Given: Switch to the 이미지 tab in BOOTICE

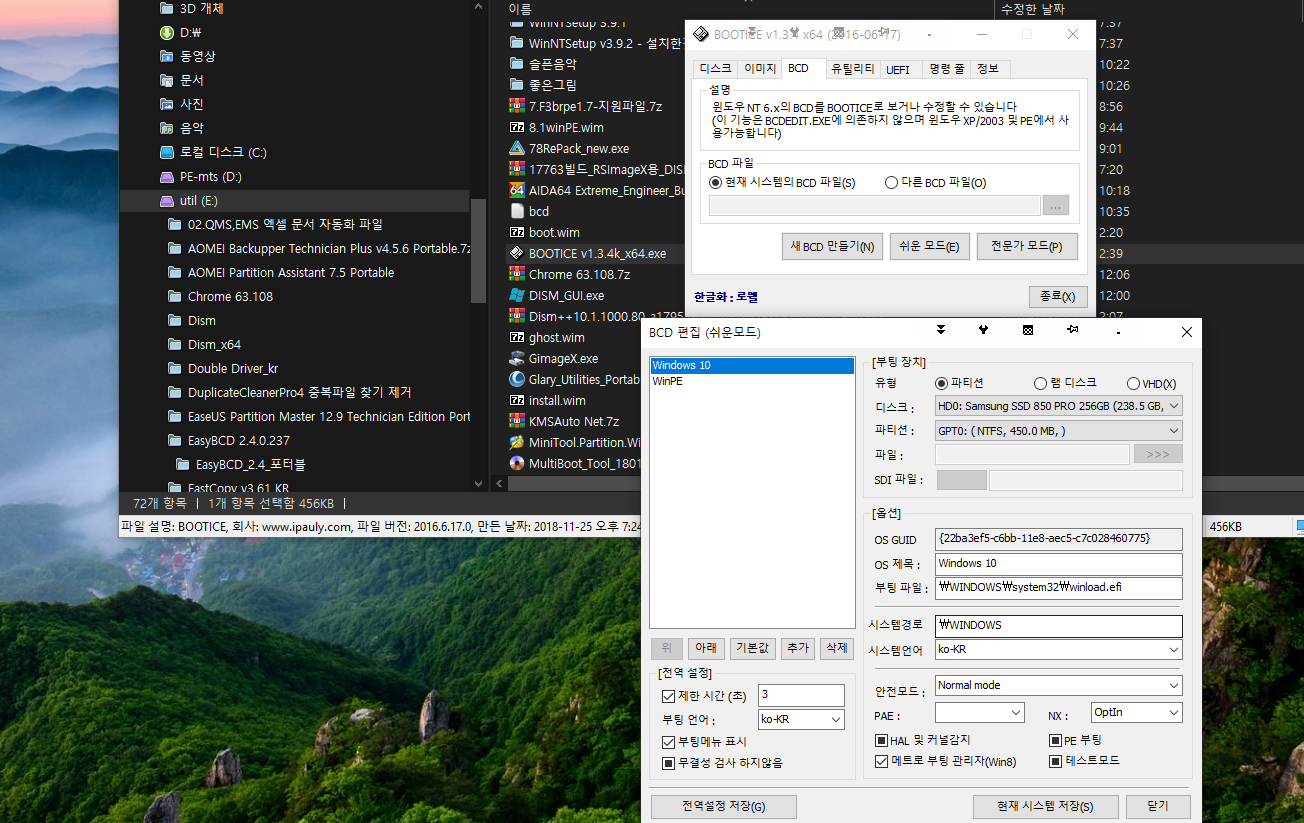Looking at the screenshot, I should (x=759, y=69).
